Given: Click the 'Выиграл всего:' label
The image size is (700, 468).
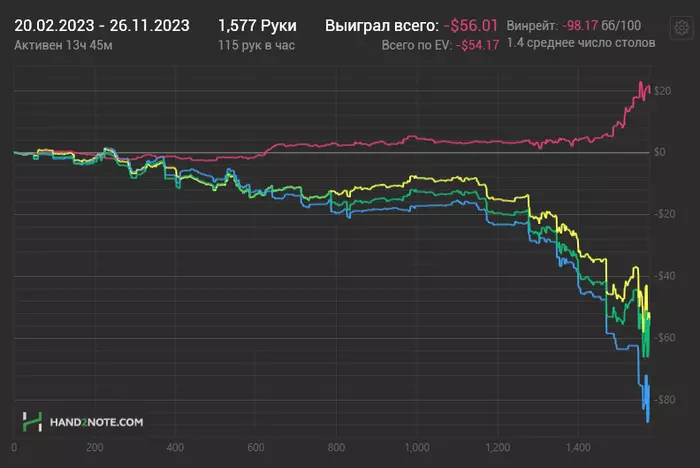Looking at the screenshot, I should coord(382,25).
